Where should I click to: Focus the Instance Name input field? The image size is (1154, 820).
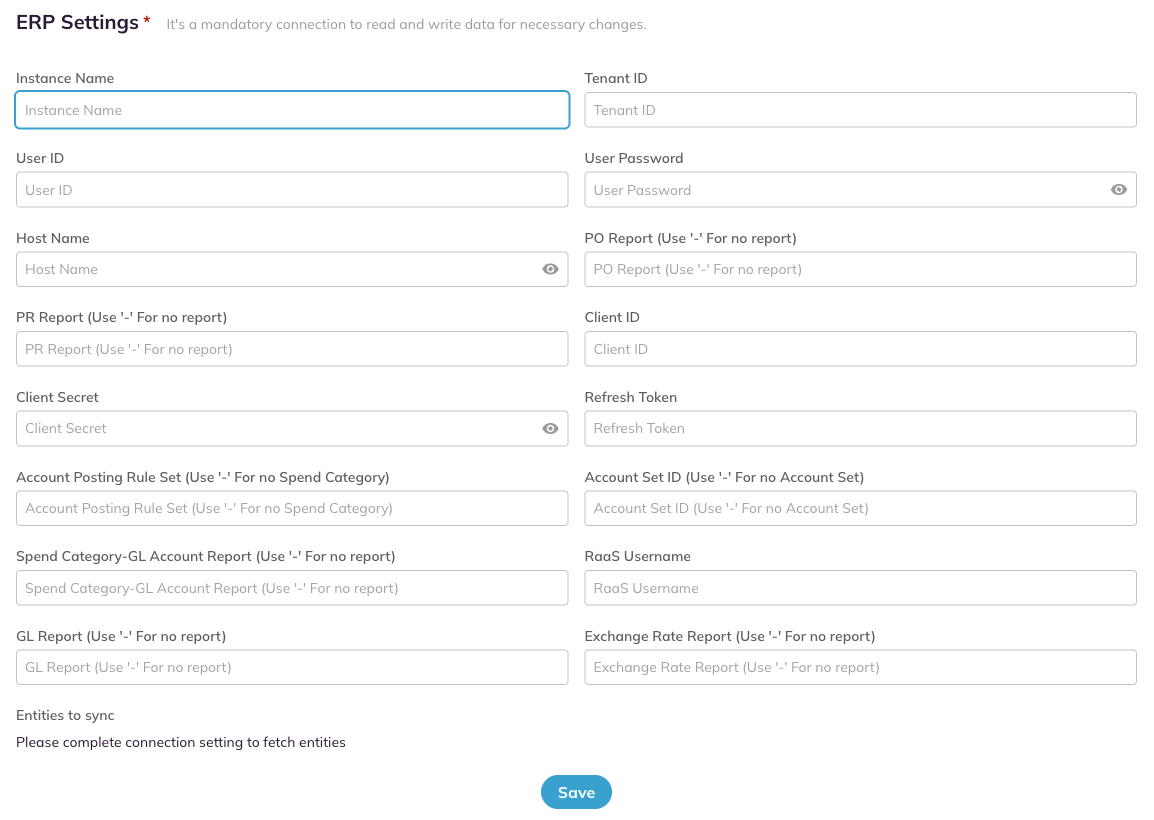pos(292,110)
